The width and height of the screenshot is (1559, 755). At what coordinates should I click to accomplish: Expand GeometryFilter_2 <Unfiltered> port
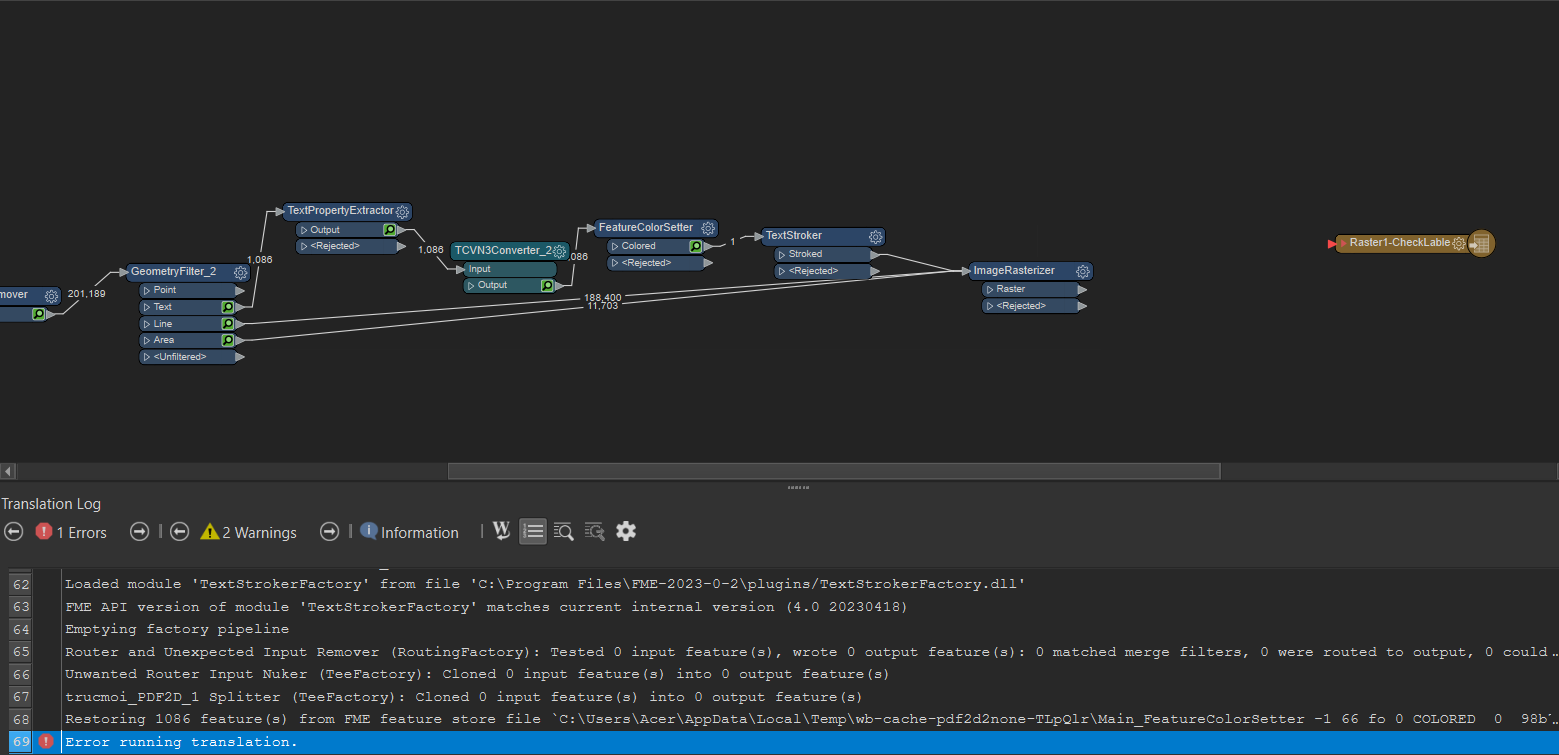pyautogui.click(x=146, y=357)
